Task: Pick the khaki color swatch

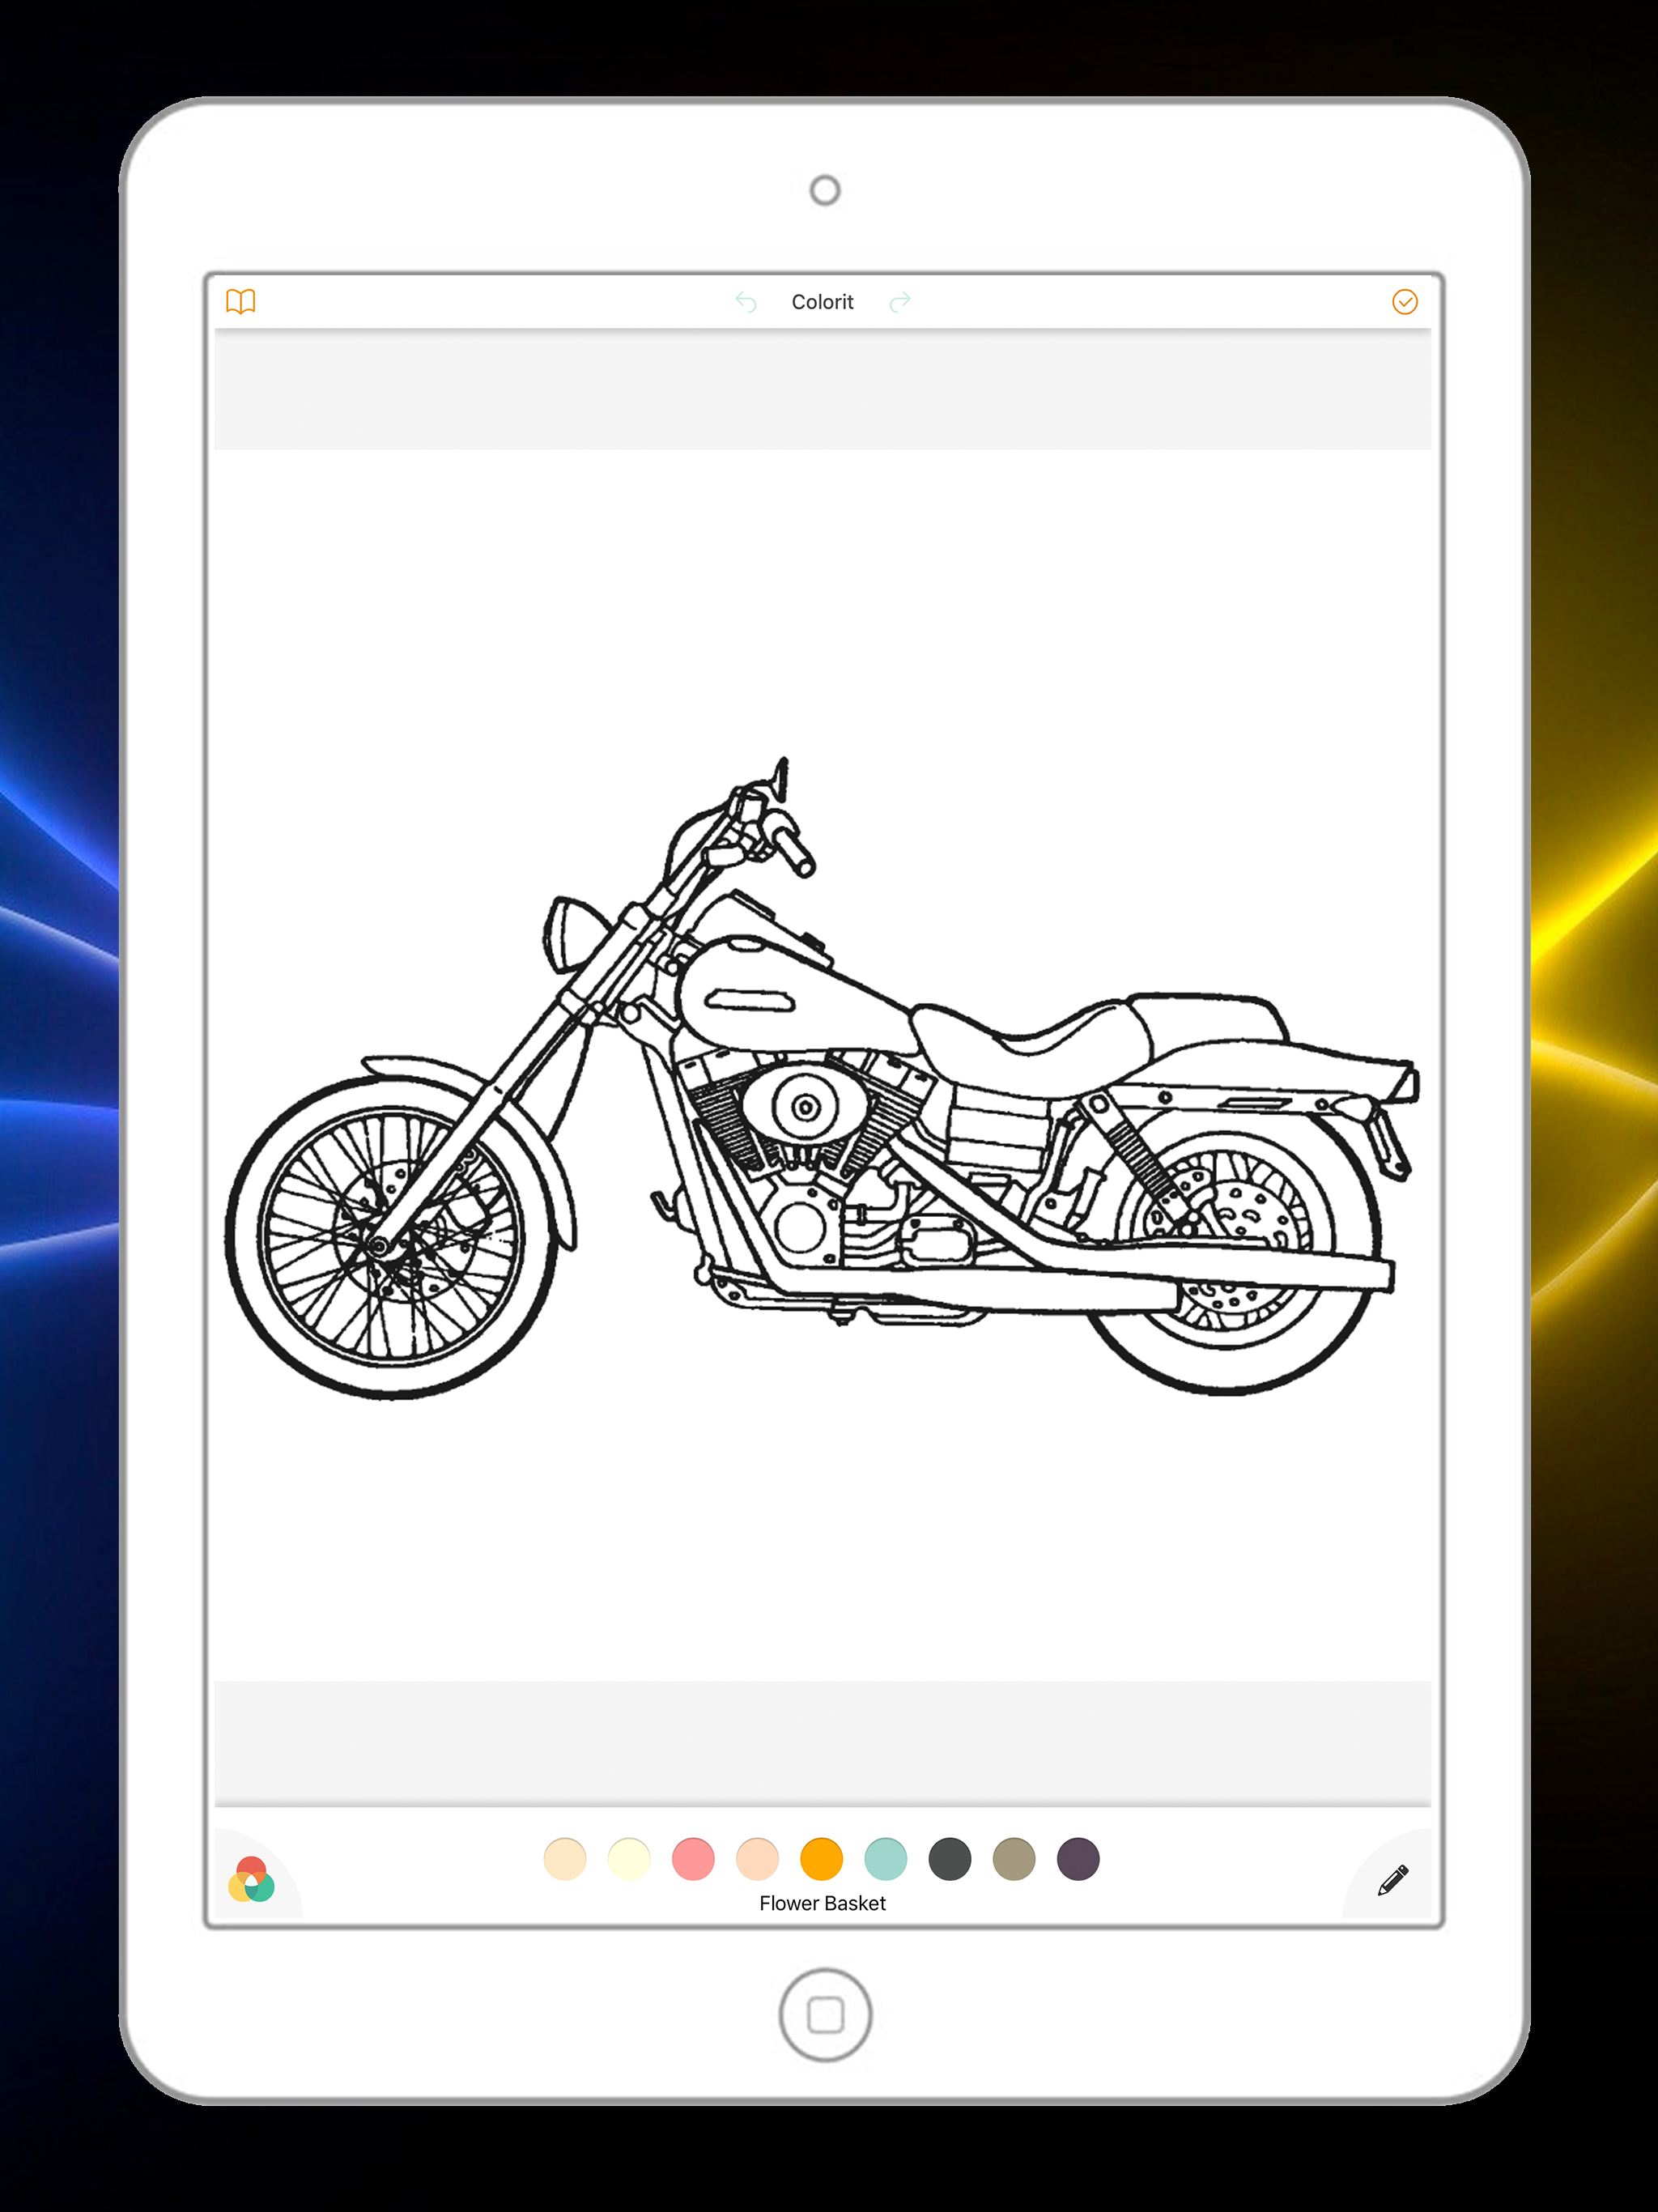Action: point(1014,1859)
